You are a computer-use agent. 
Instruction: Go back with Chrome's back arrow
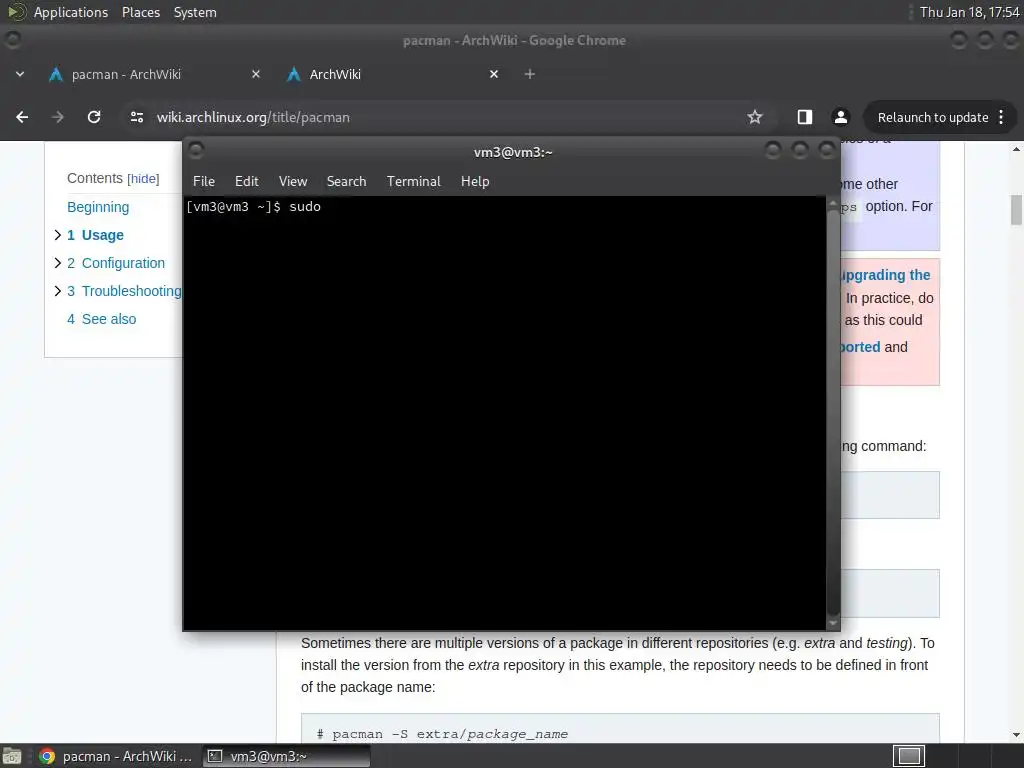pos(22,117)
